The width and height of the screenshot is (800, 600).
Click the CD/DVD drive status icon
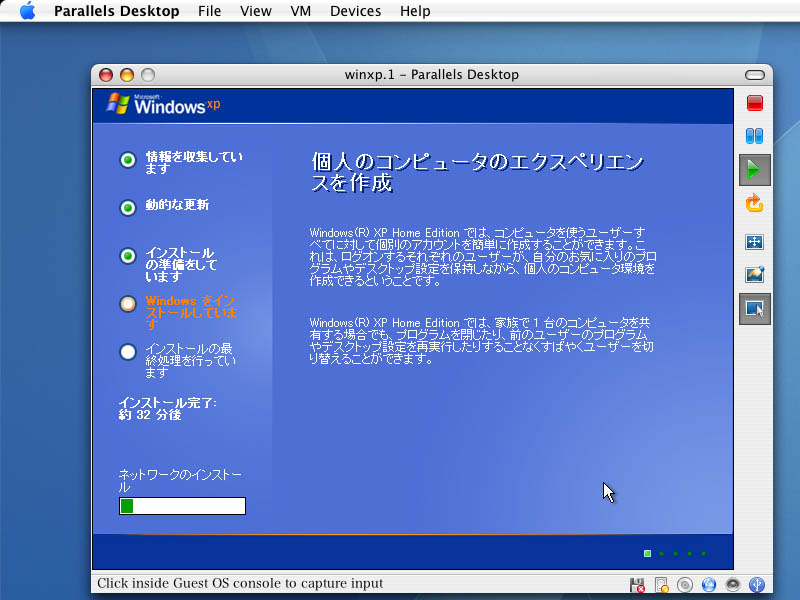click(685, 584)
